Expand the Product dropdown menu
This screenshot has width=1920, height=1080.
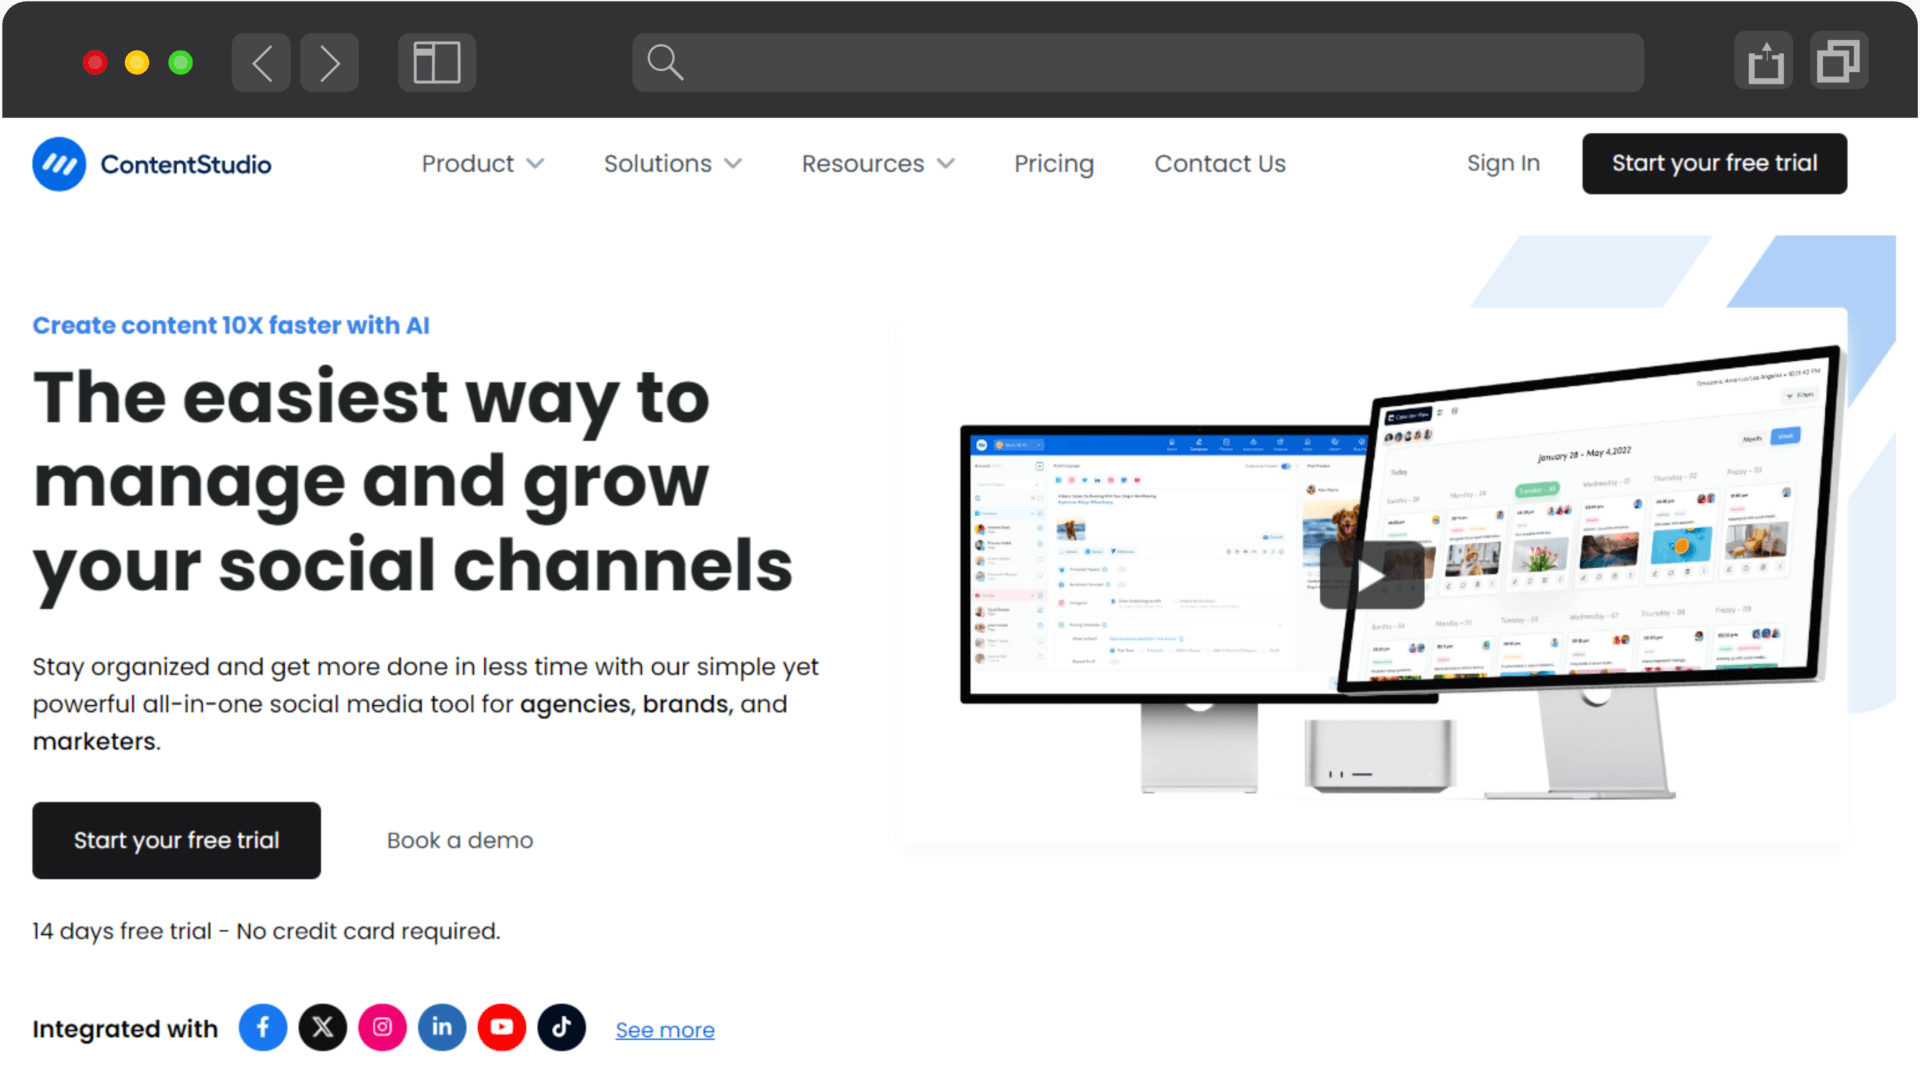[x=482, y=164]
